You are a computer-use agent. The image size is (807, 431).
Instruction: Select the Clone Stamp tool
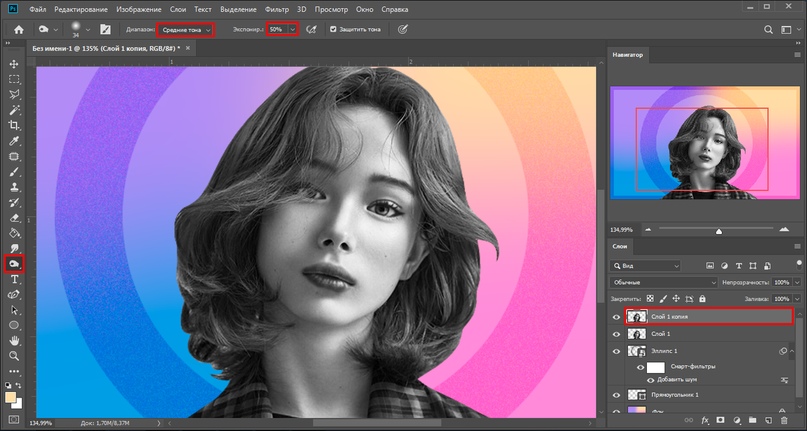[x=14, y=187]
